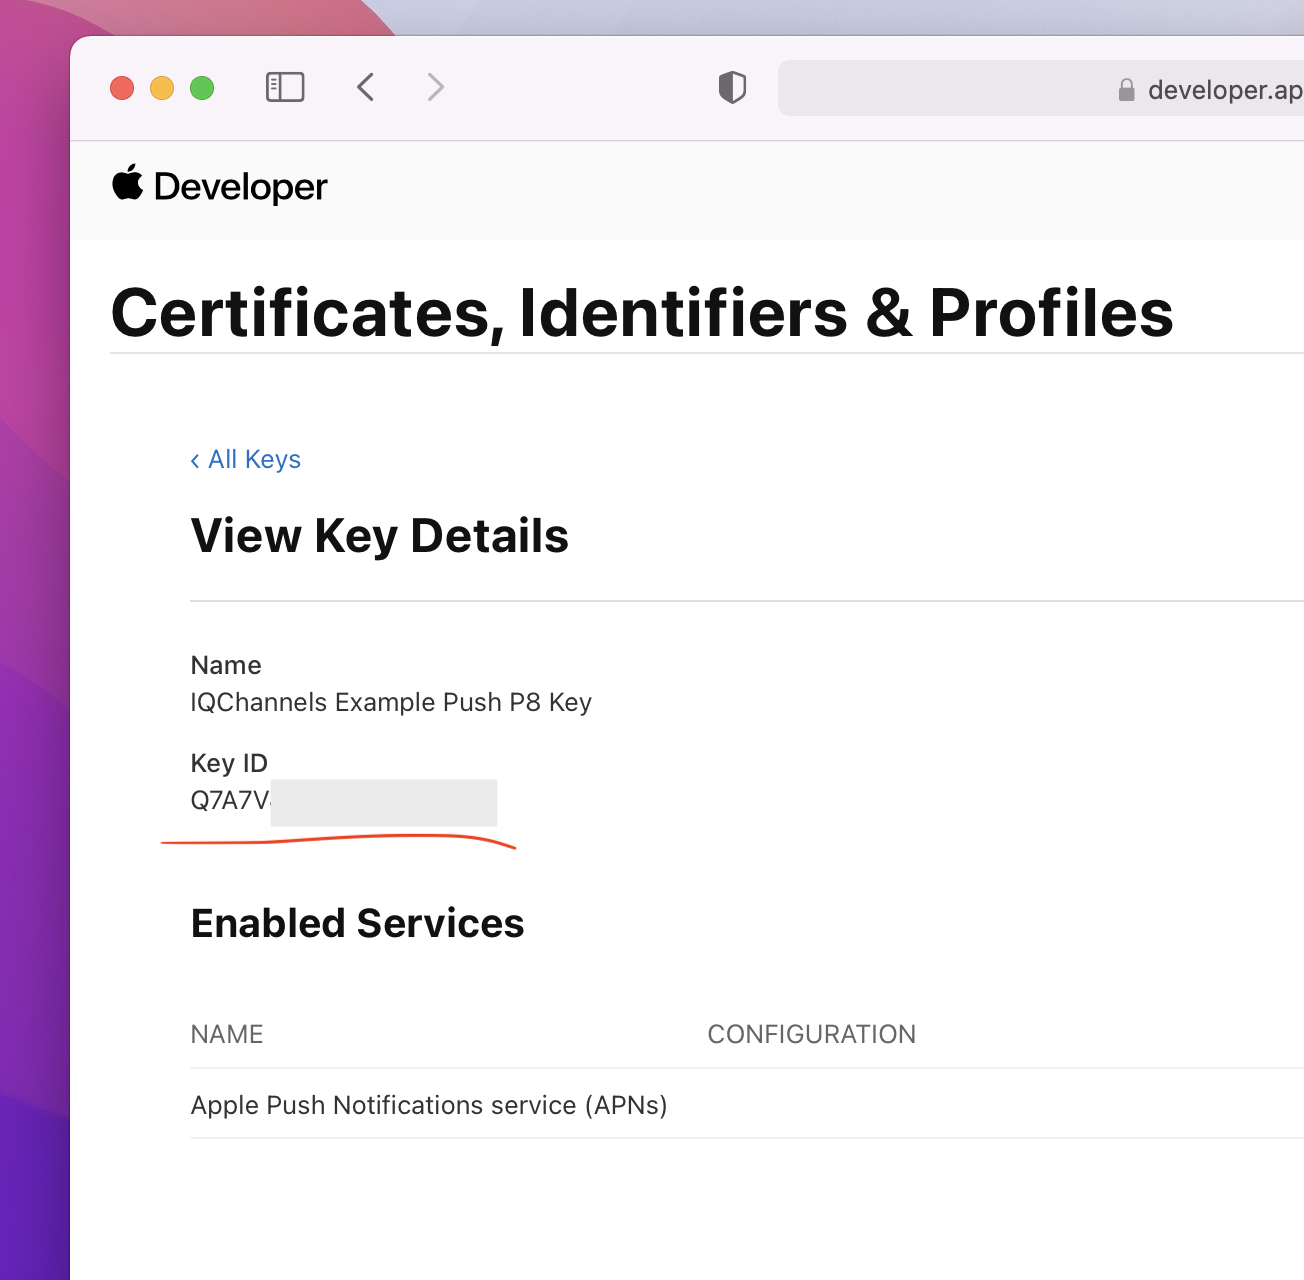
Task: Open the privacy shield report icon
Action: coord(732,88)
